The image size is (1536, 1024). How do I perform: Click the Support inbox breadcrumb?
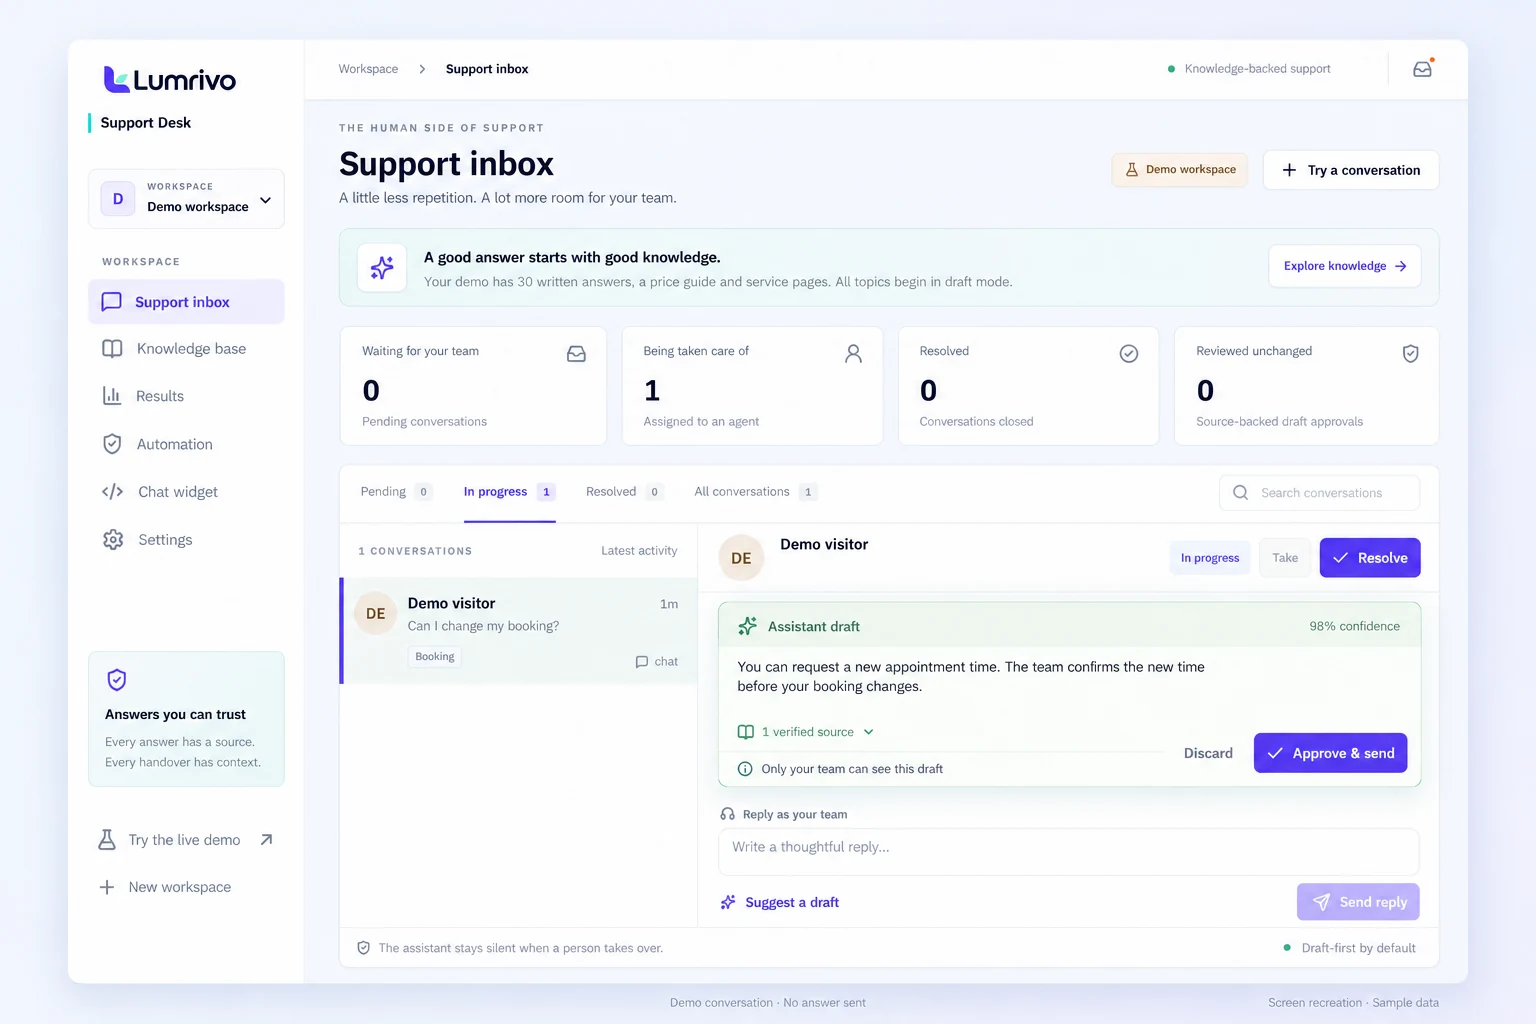pyautogui.click(x=487, y=69)
